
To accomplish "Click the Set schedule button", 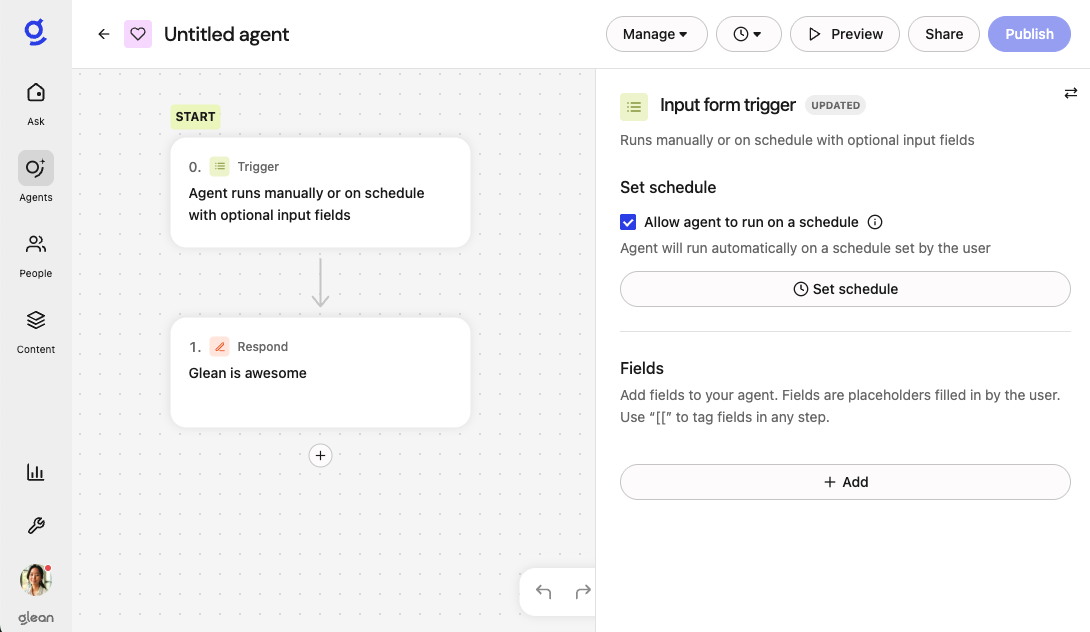I will (x=845, y=289).
